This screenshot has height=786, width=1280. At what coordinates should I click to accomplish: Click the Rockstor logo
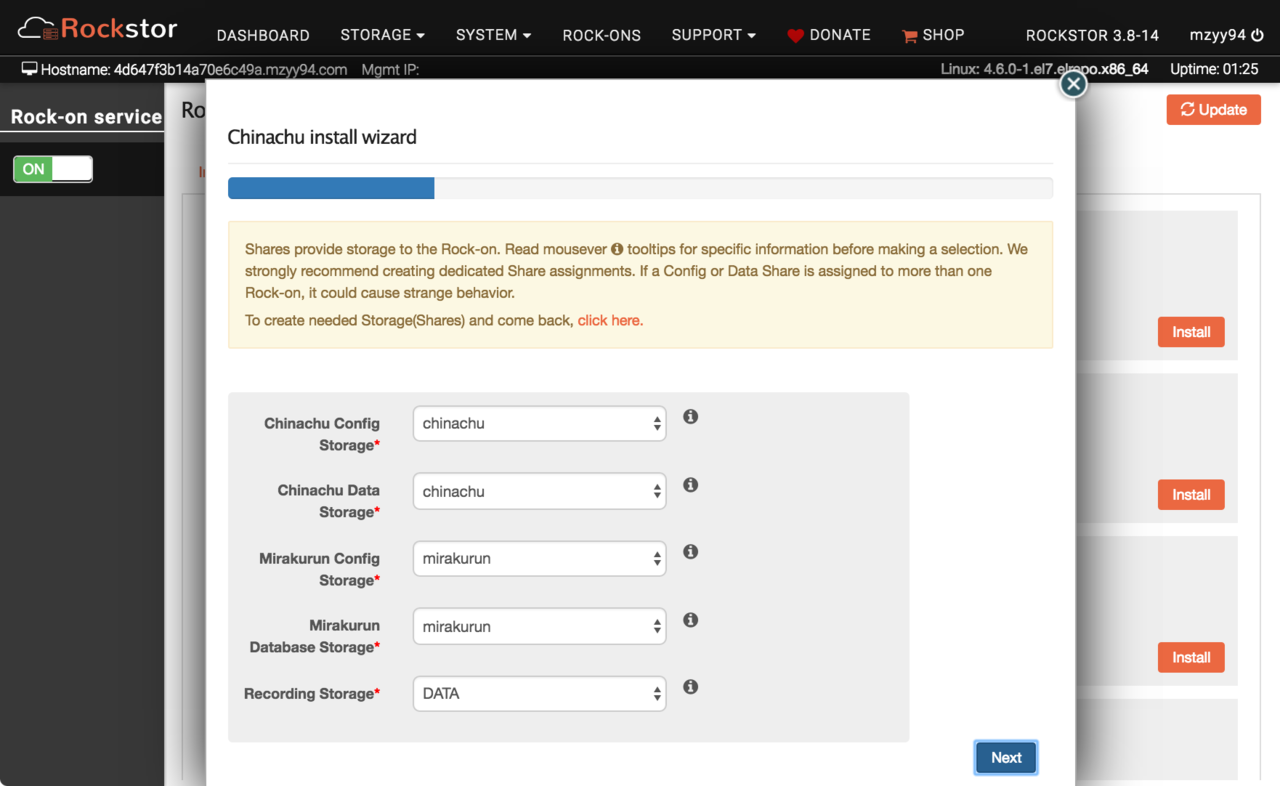(x=97, y=29)
